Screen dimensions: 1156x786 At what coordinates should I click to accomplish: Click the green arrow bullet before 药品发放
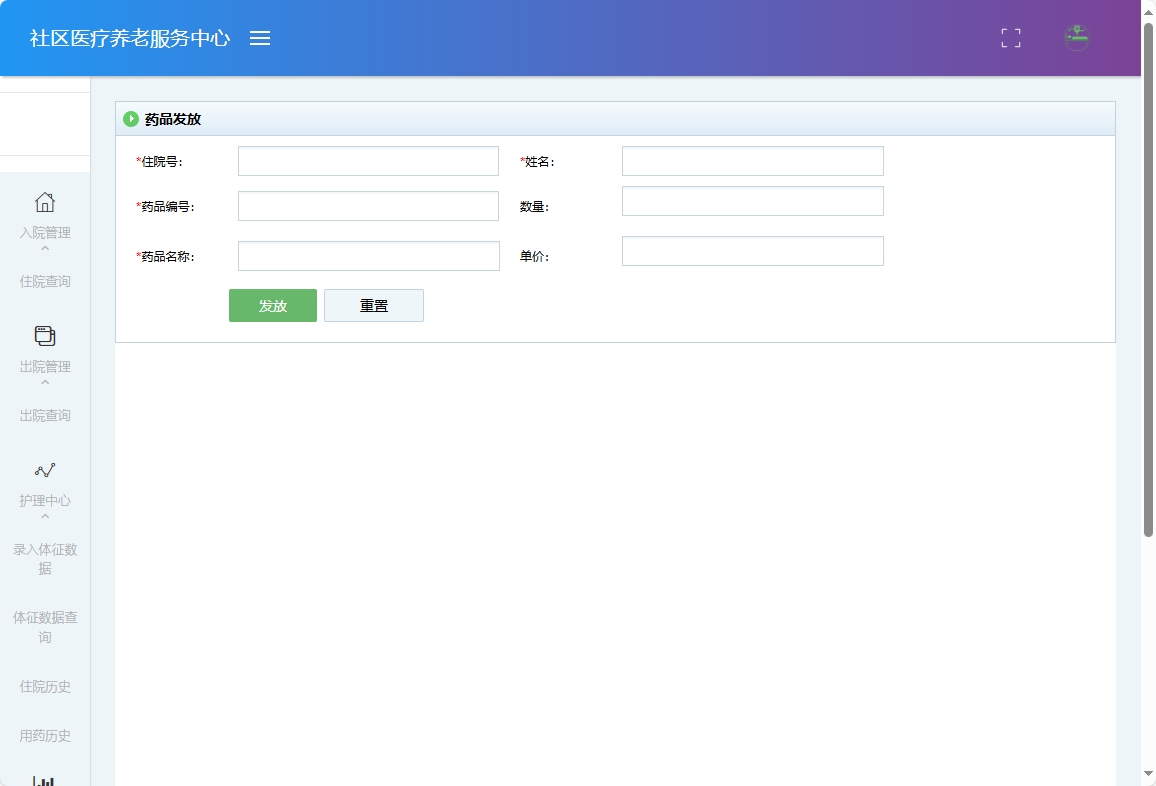(x=131, y=118)
